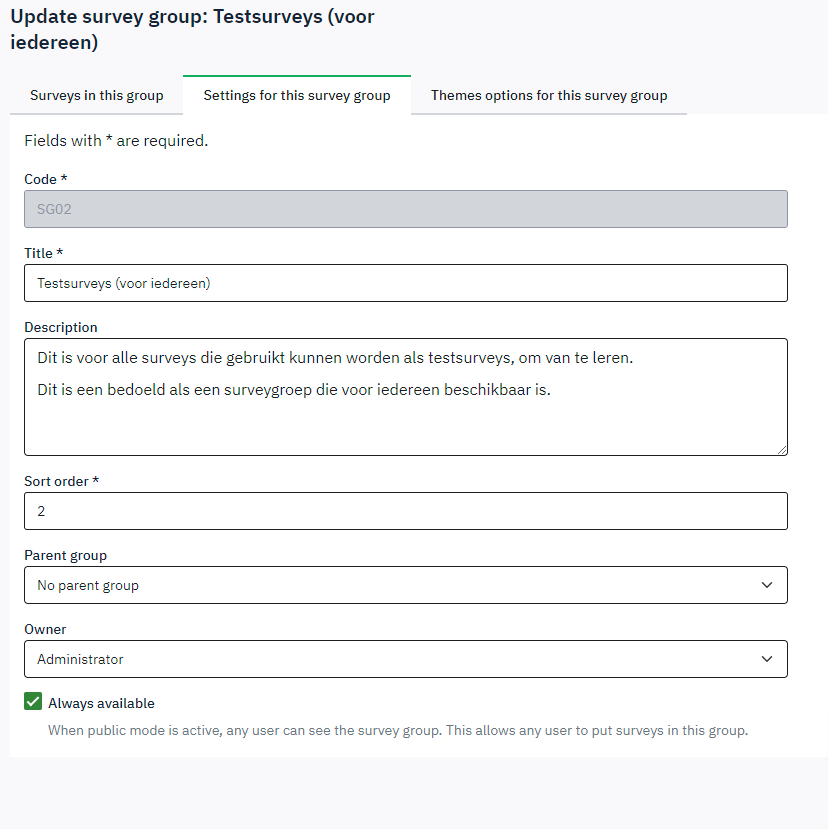Image resolution: width=828 pixels, height=829 pixels.
Task: Open the 'Surveys in this group' tab
Action: click(96, 96)
